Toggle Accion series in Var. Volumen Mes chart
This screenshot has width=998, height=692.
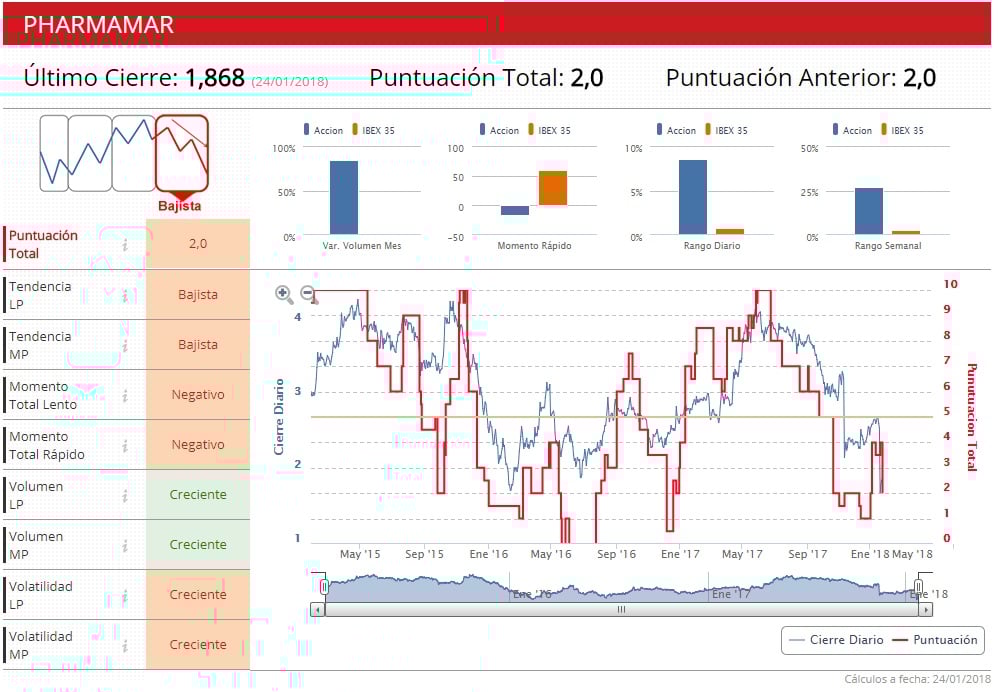point(323,130)
